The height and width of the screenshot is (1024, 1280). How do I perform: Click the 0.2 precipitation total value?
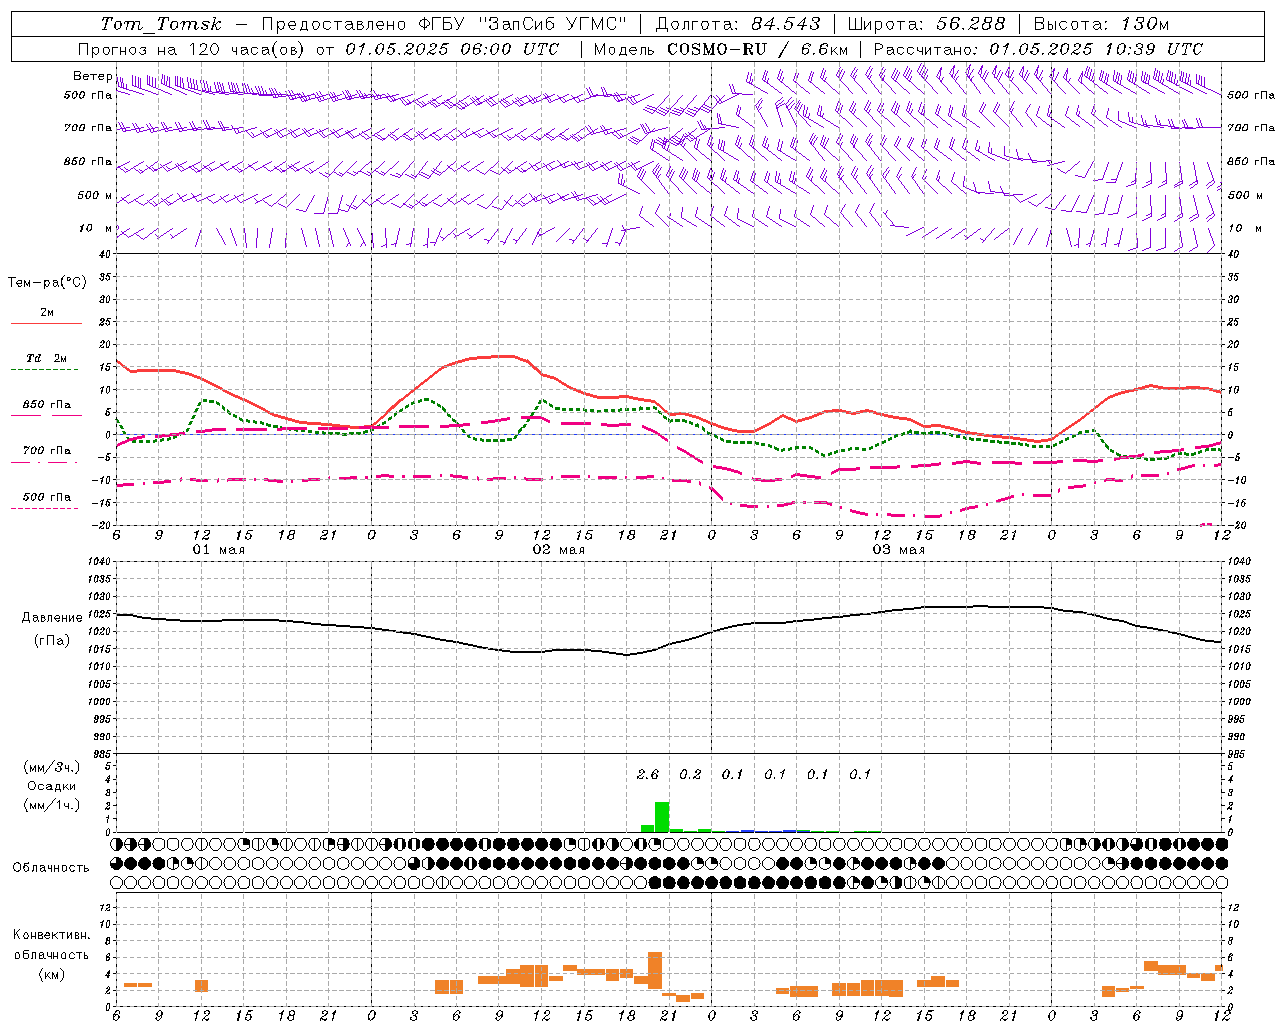690,774
